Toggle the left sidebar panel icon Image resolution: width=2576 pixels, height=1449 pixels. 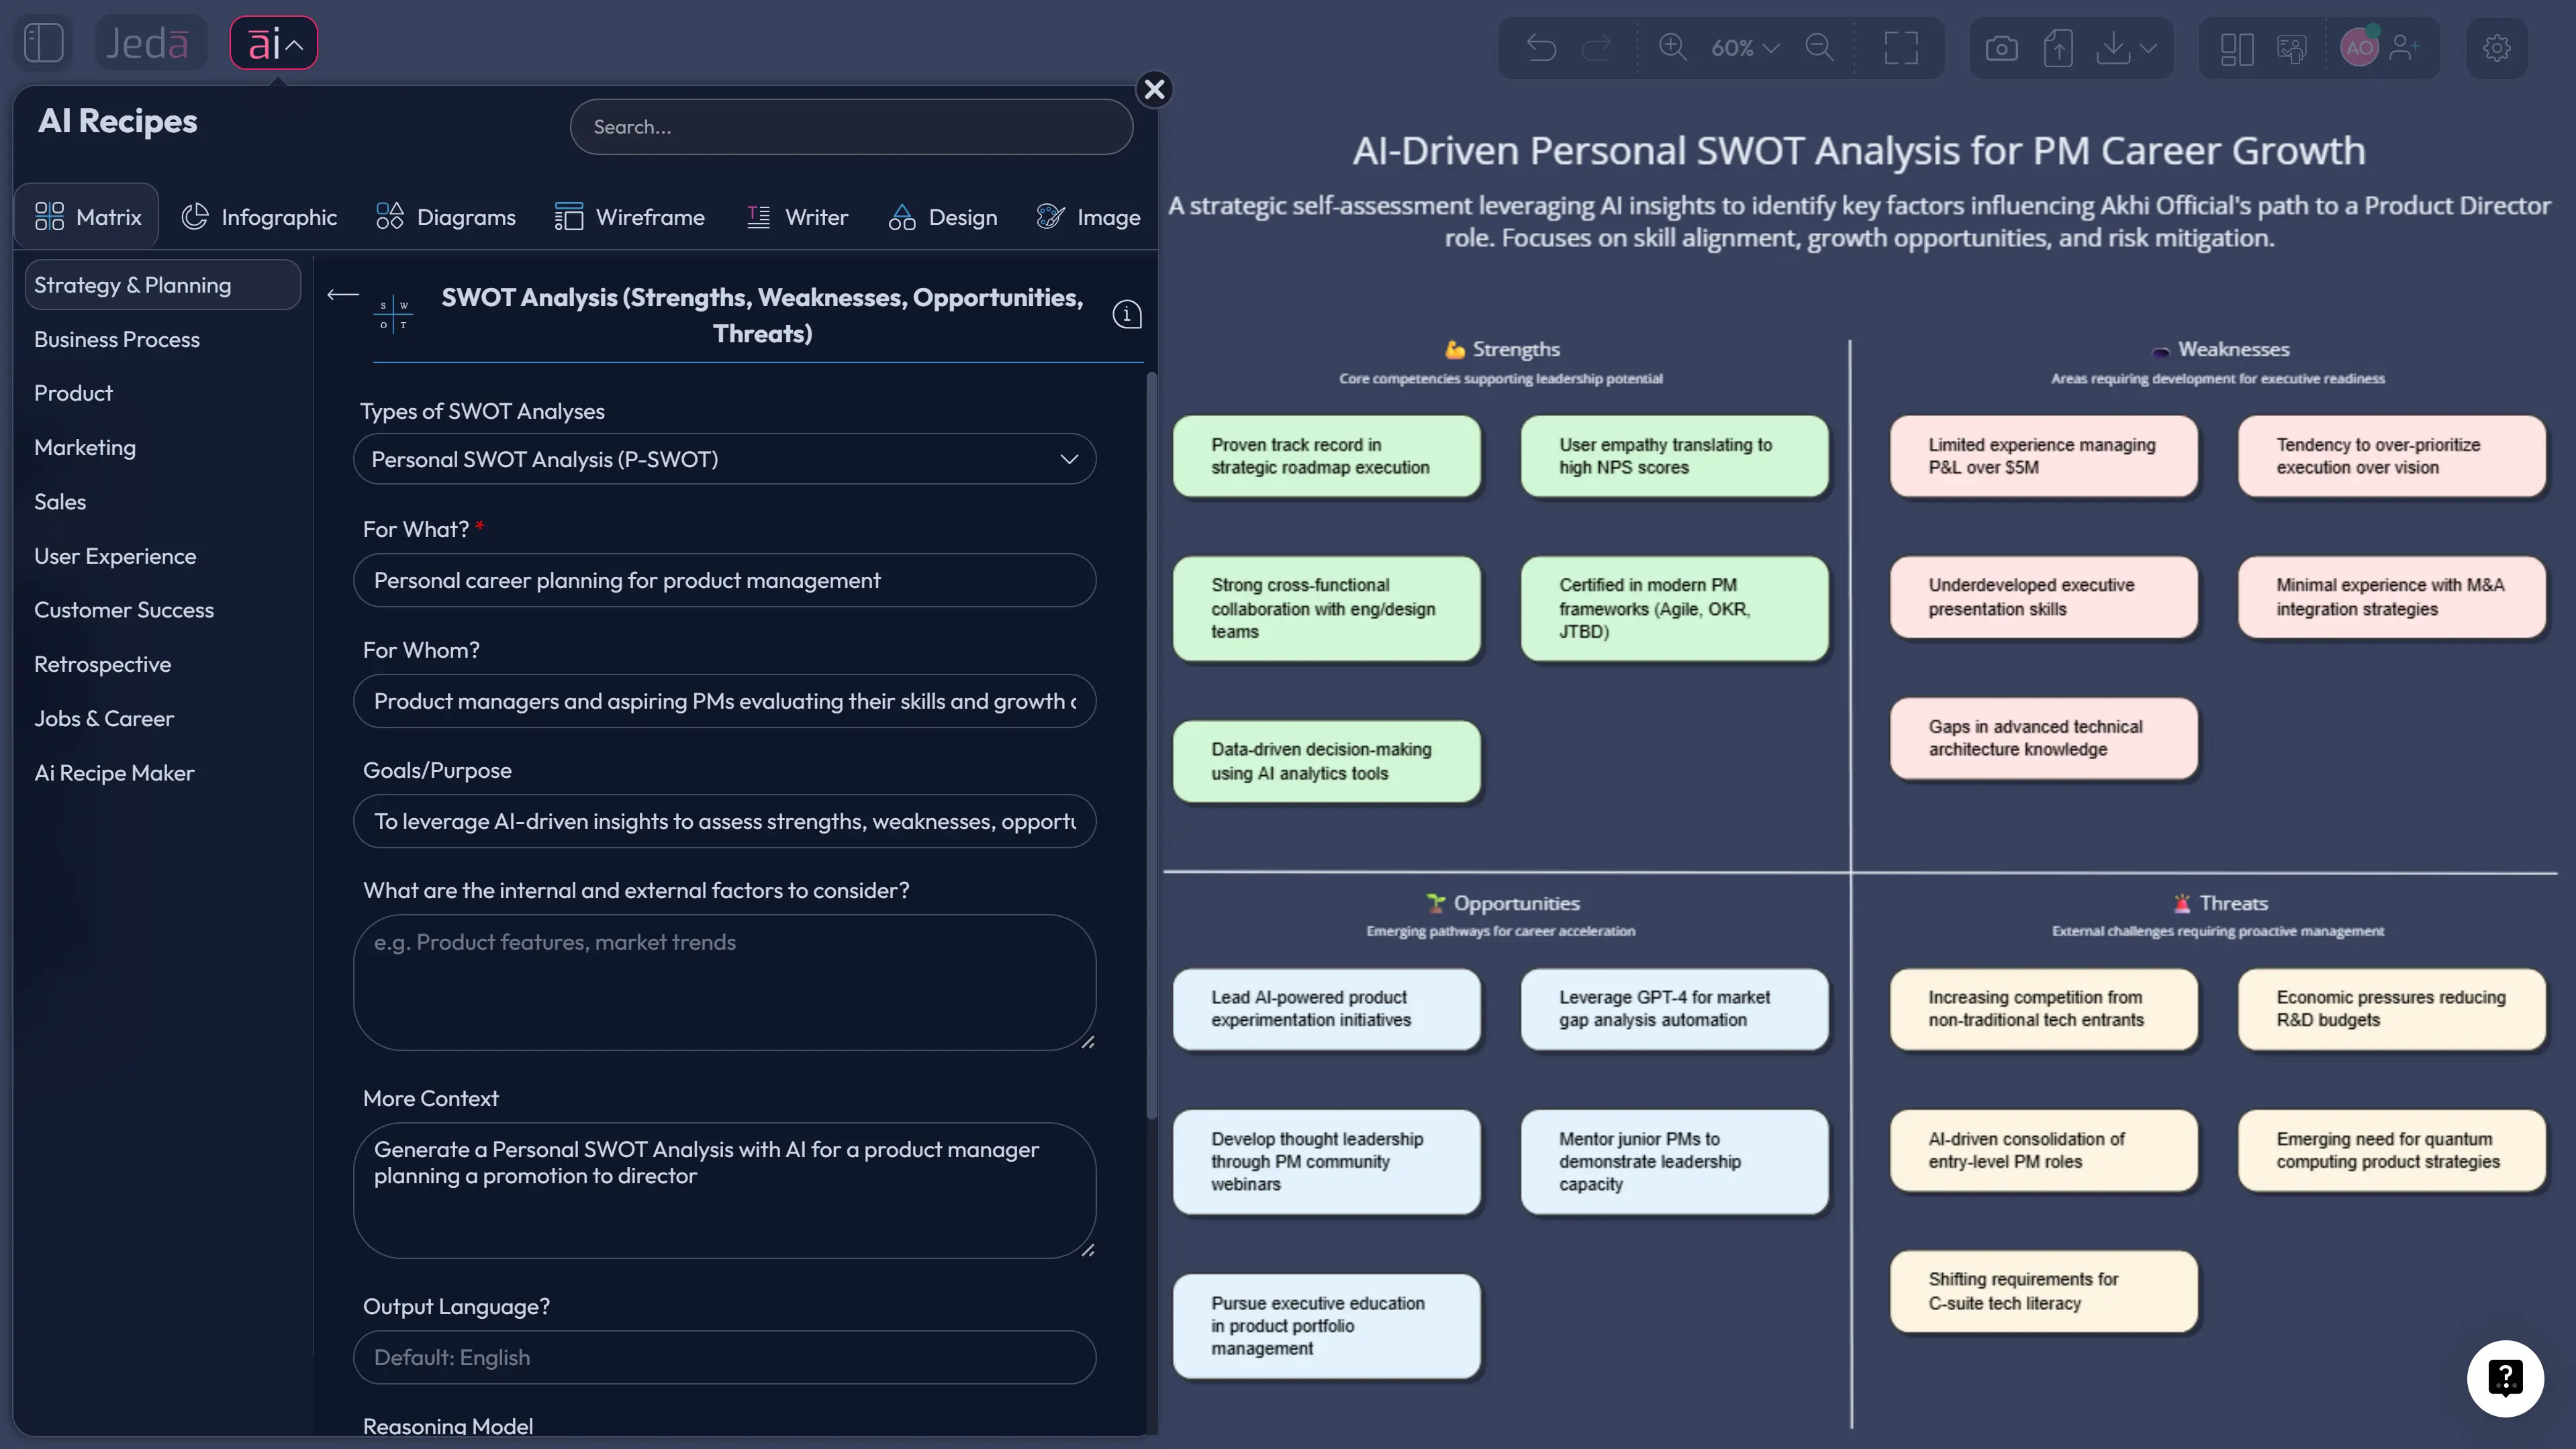click(x=43, y=42)
